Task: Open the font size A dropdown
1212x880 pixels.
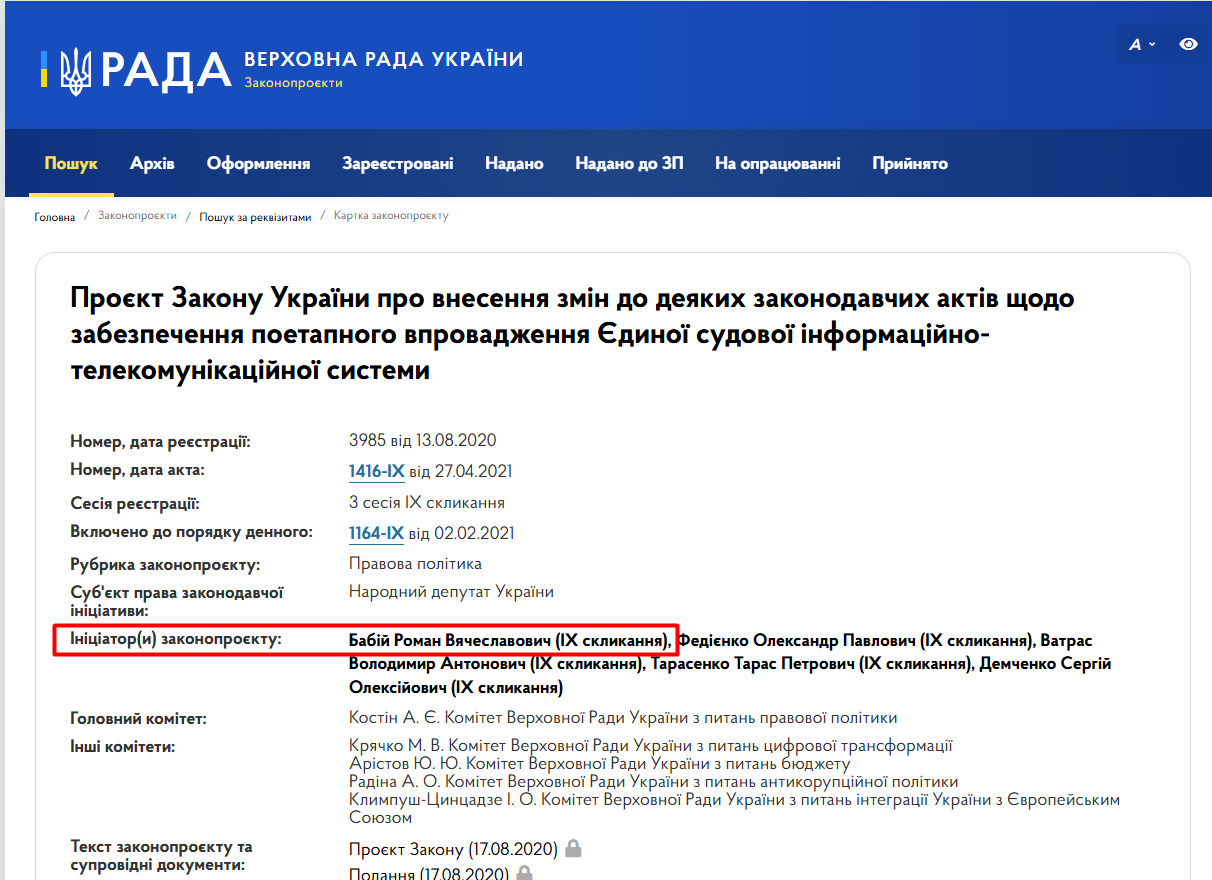Action: (x=1142, y=44)
